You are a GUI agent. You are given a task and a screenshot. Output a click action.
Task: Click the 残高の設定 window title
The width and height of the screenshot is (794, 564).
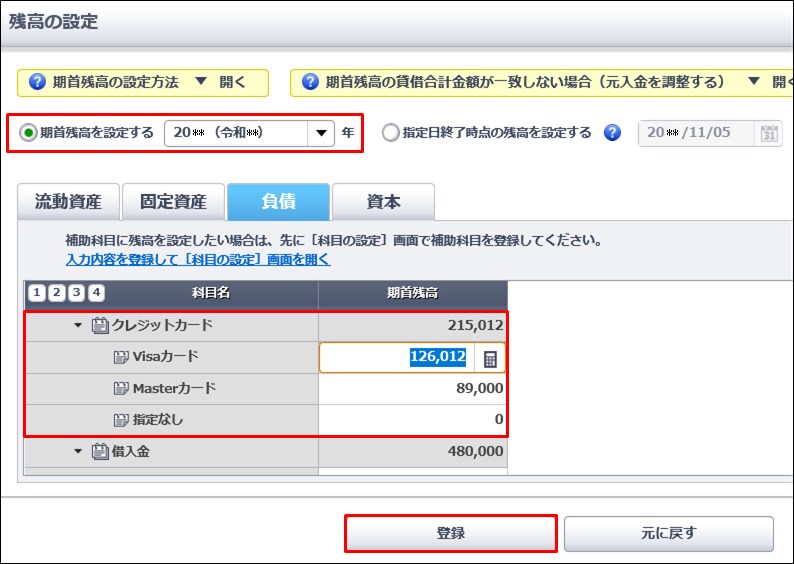click(53, 22)
